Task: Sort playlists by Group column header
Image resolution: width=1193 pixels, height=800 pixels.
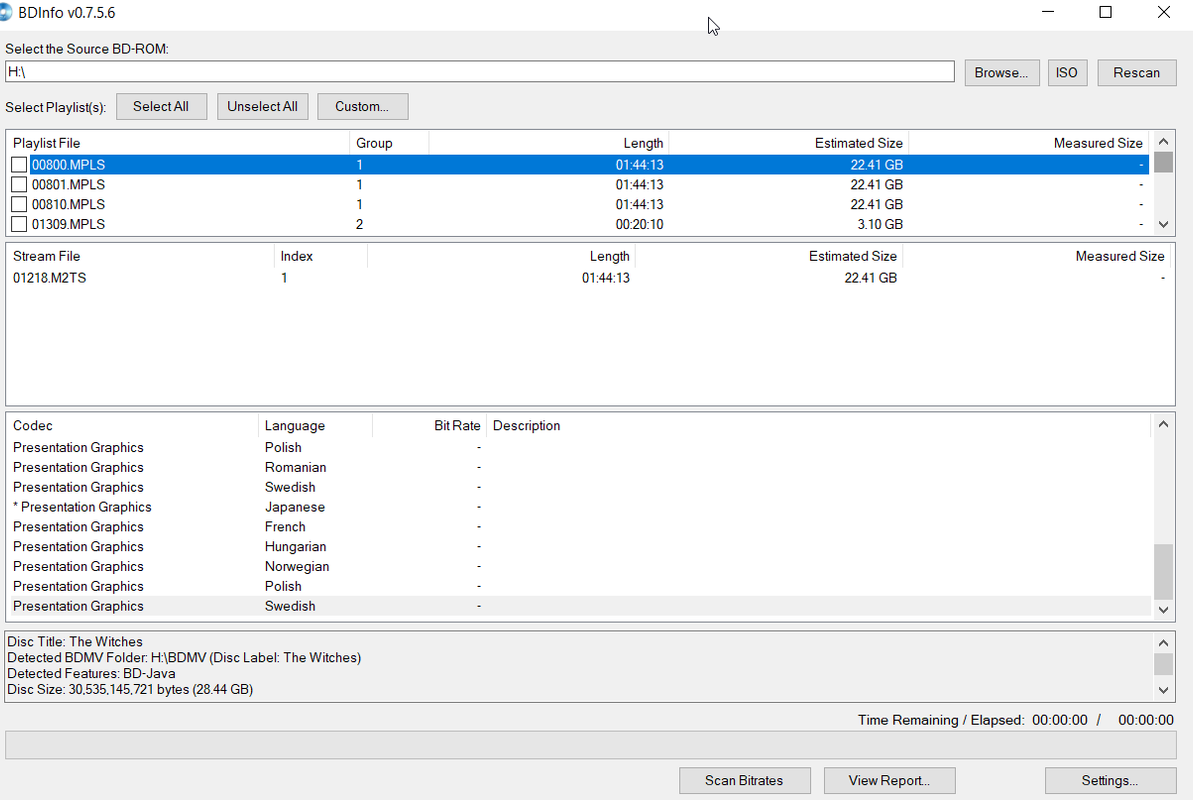Action: click(389, 143)
